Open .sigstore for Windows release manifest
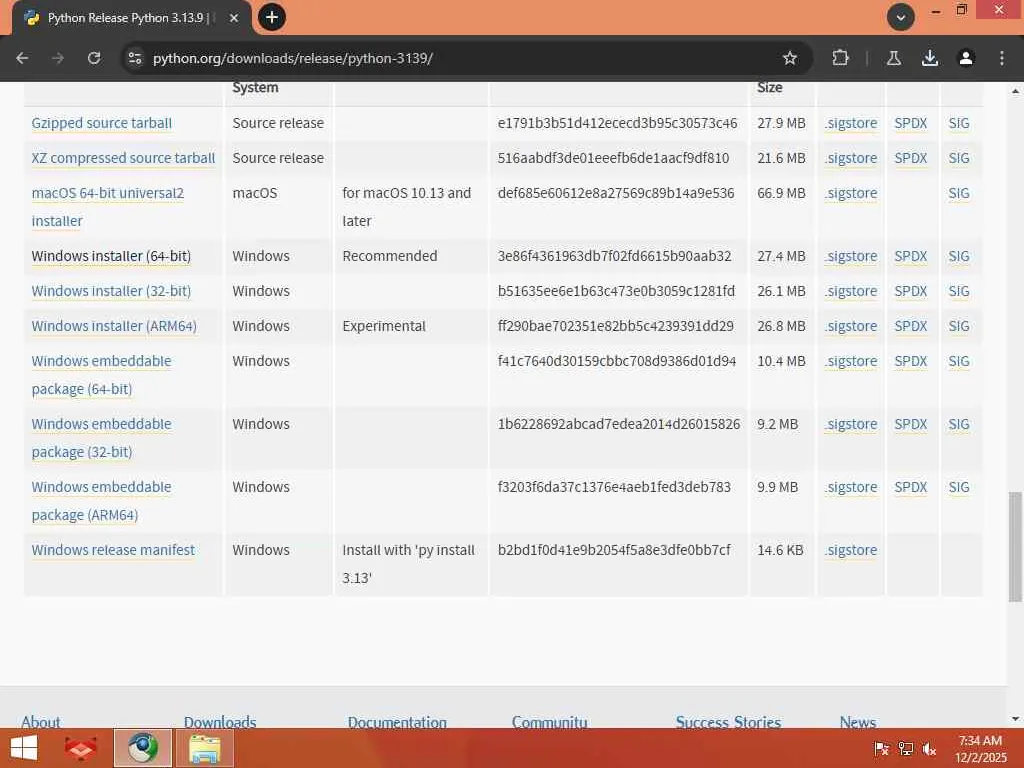Image resolution: width=1024 pixels, height=768 pixels. pyautogui.click(x=851, y=550)
